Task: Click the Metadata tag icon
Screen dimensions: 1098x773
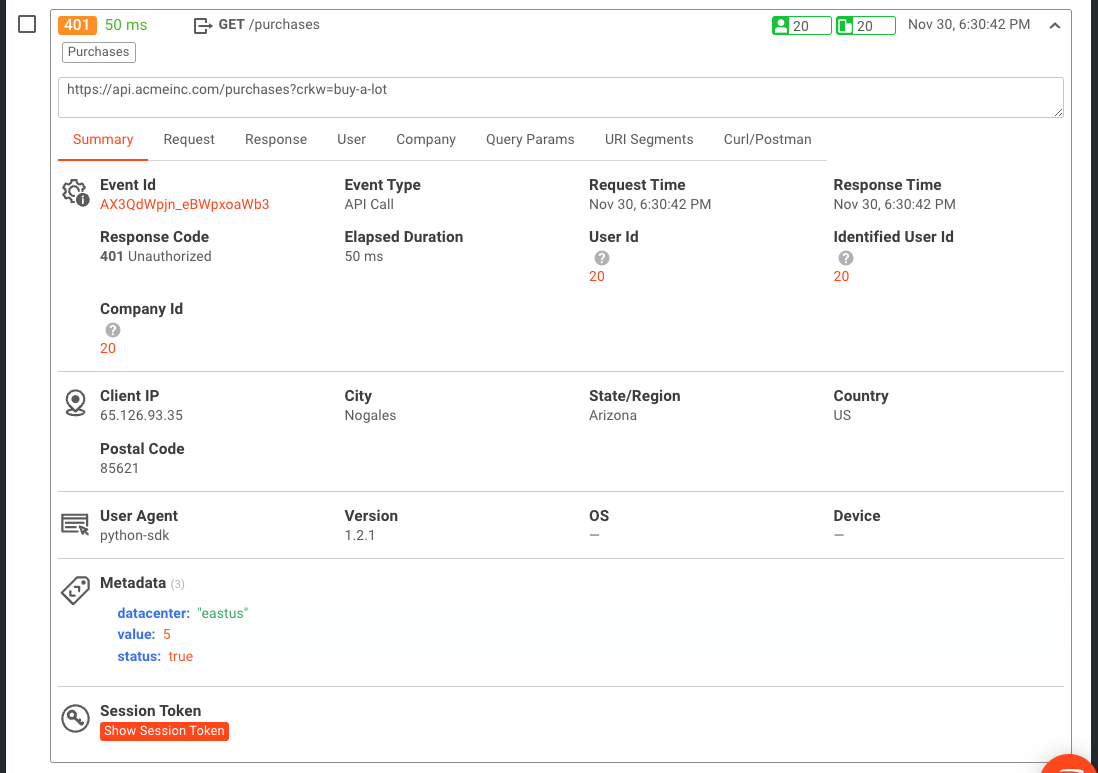Action: (75, 591)
